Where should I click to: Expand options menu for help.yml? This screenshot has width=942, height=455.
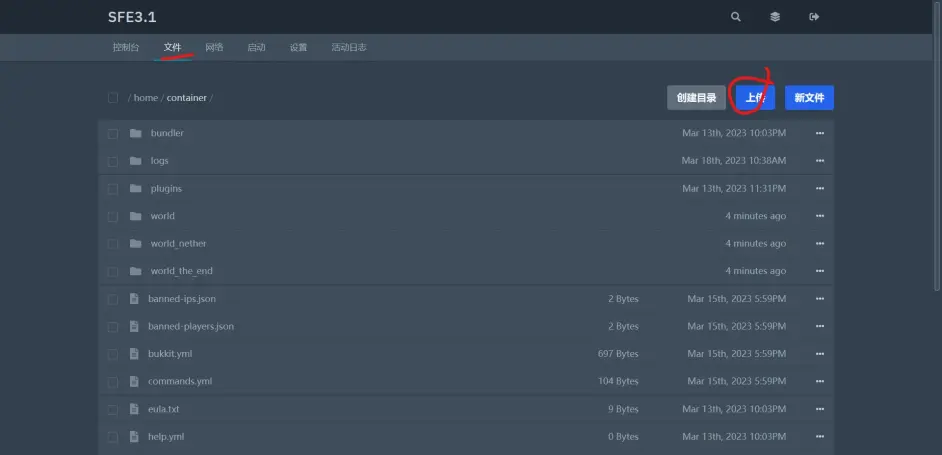coord(820,437)
